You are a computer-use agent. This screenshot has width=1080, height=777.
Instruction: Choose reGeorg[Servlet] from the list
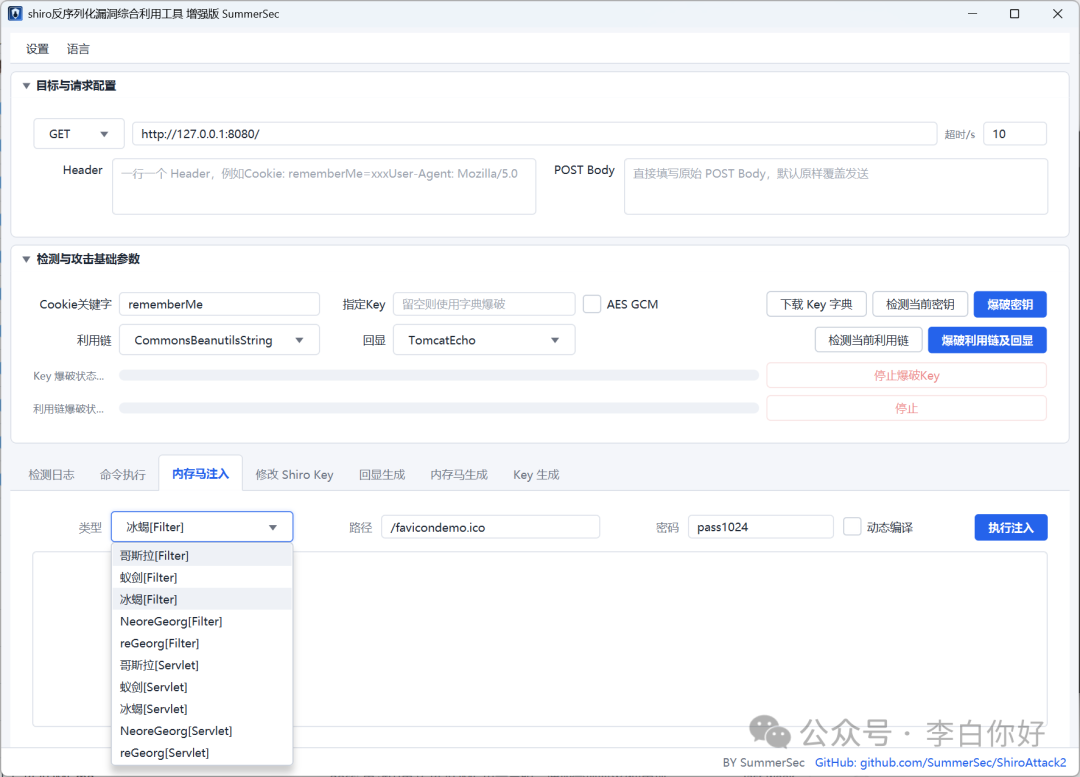(202, 753)
